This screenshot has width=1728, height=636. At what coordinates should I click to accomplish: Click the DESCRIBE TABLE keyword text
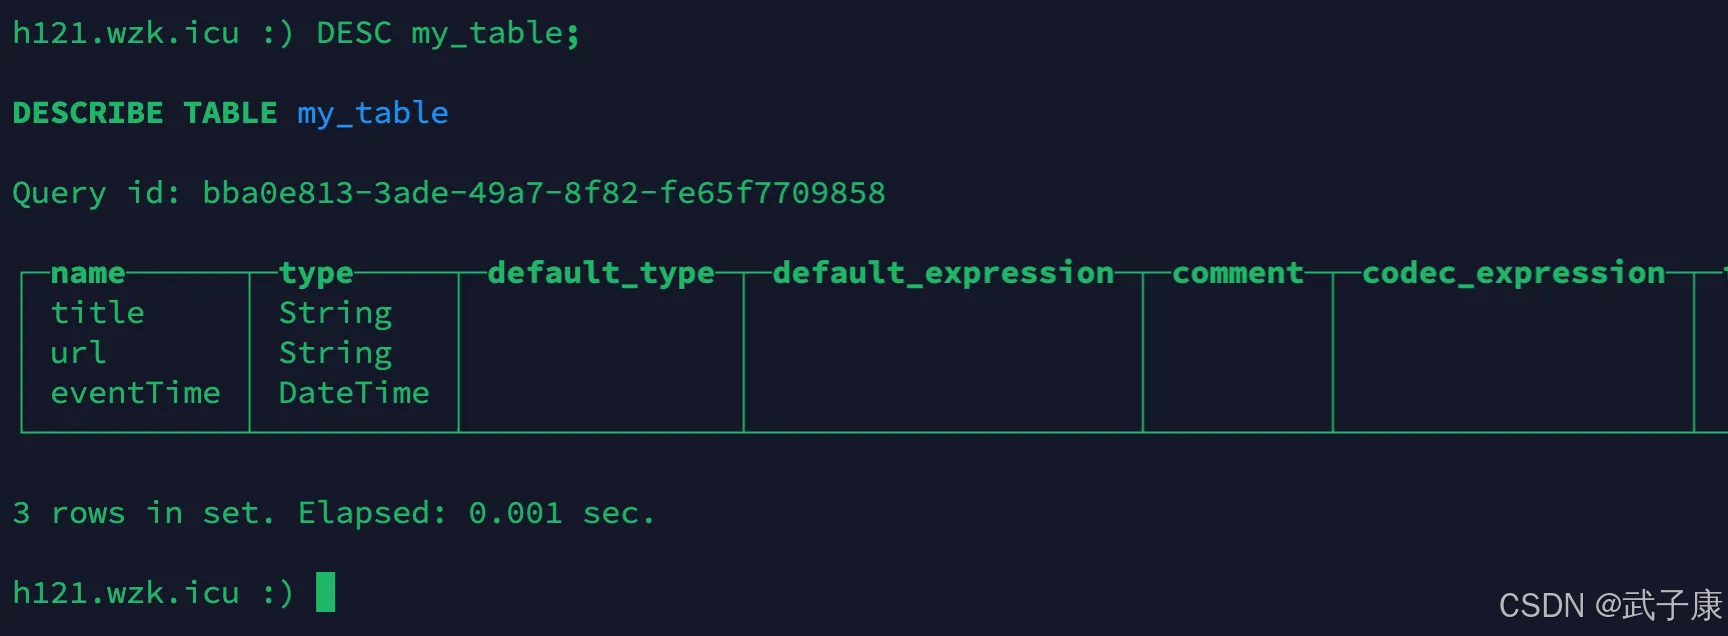(x=144, y=113)
